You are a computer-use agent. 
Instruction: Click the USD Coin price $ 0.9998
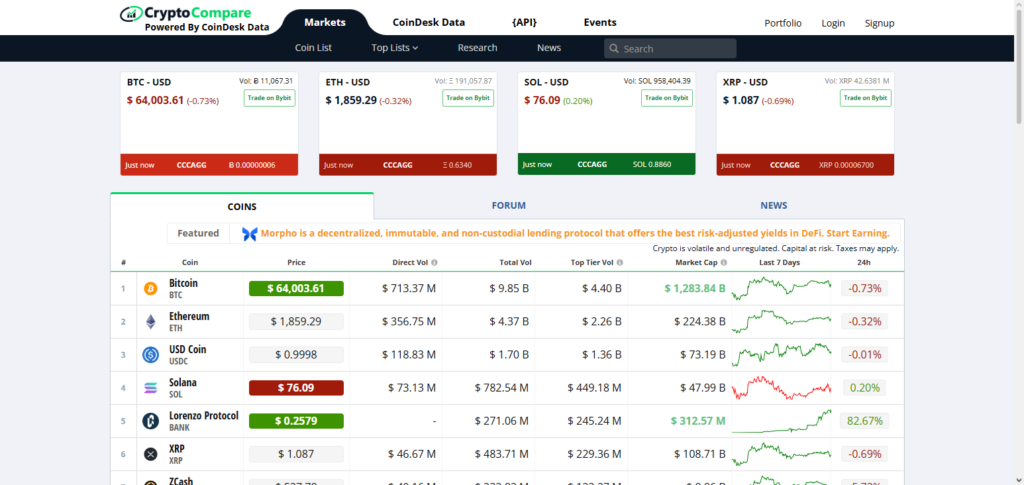coord(296,354)
